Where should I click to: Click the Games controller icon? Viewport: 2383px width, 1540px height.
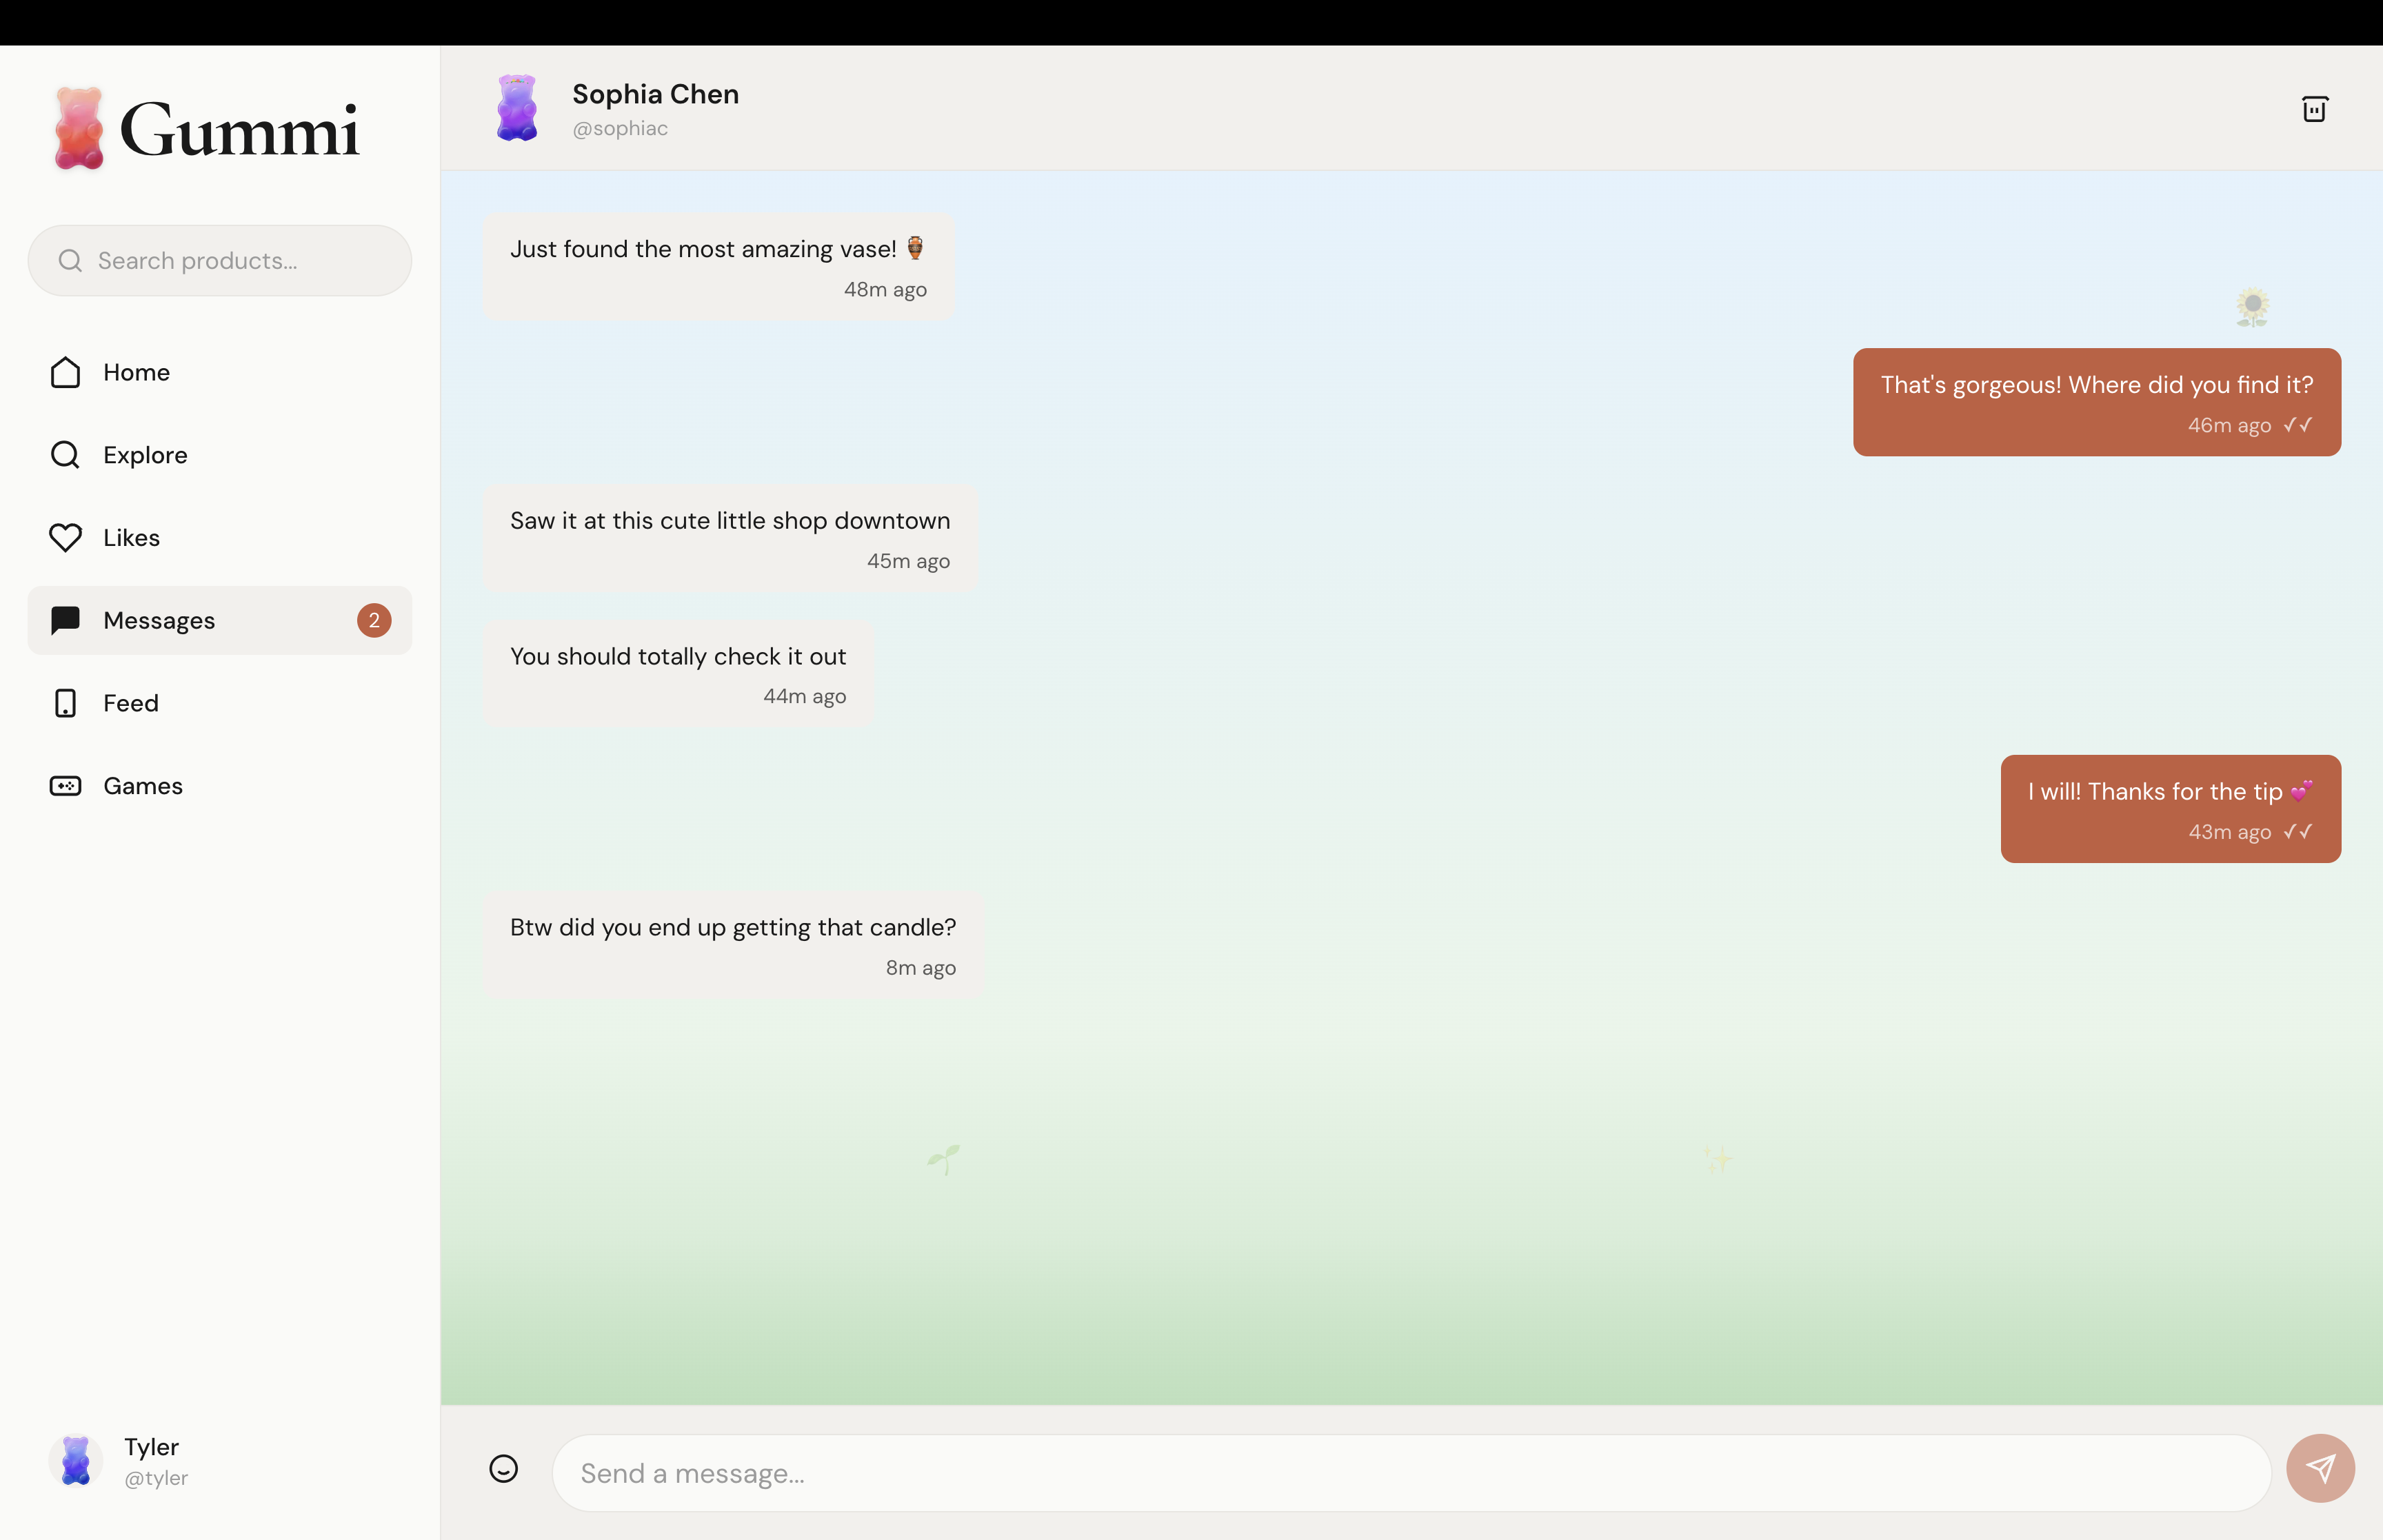[x=65, y=786]
